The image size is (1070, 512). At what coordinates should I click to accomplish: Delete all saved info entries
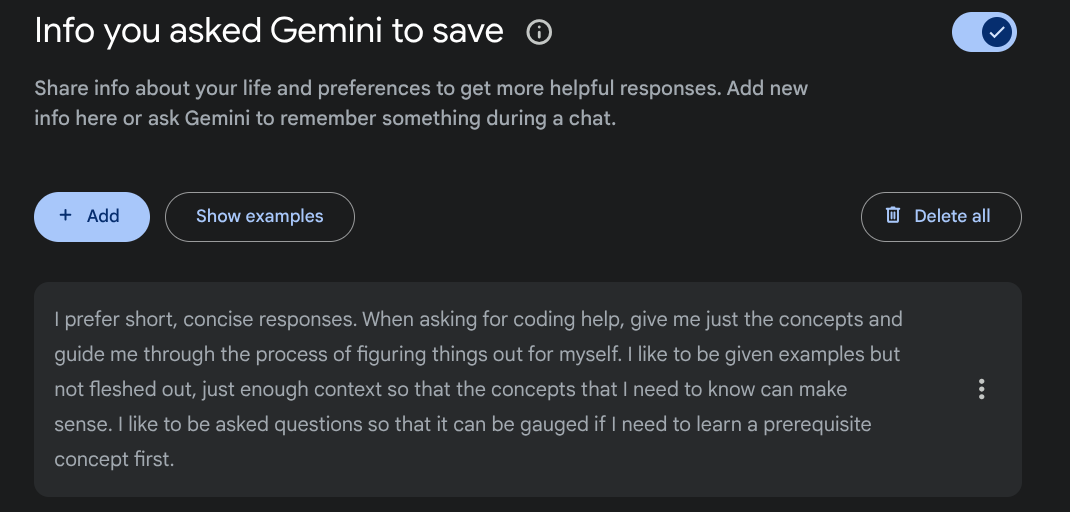(940, 217)
